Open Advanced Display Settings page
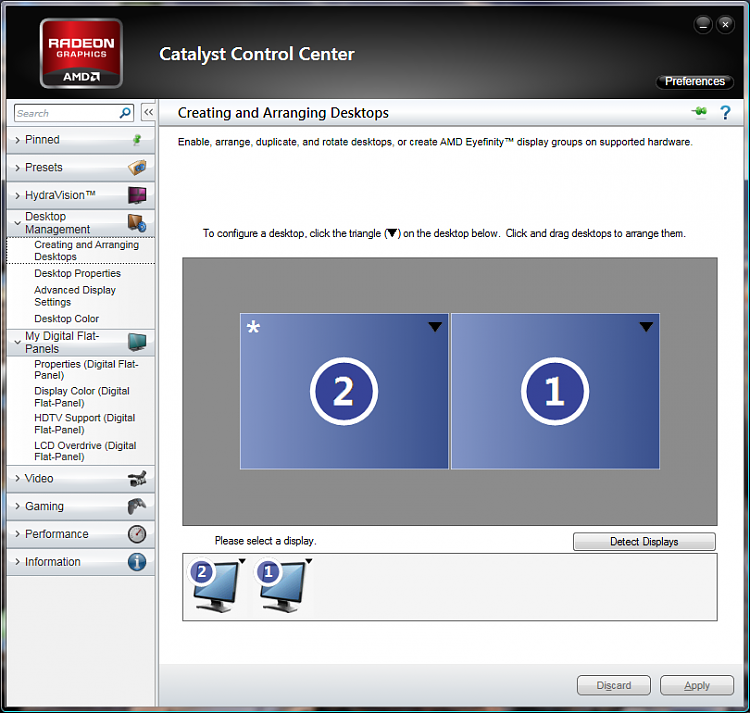 click(75, 296)
